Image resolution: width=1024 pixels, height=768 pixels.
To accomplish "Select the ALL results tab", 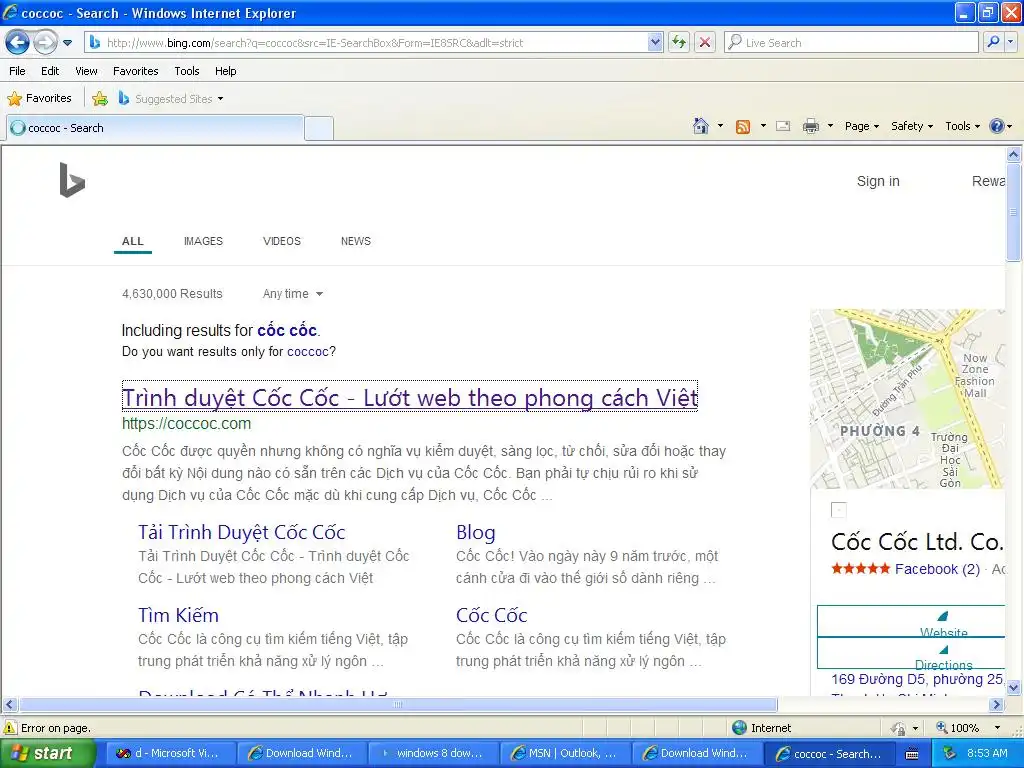I will pyautogui.click(x=133, y=241).
